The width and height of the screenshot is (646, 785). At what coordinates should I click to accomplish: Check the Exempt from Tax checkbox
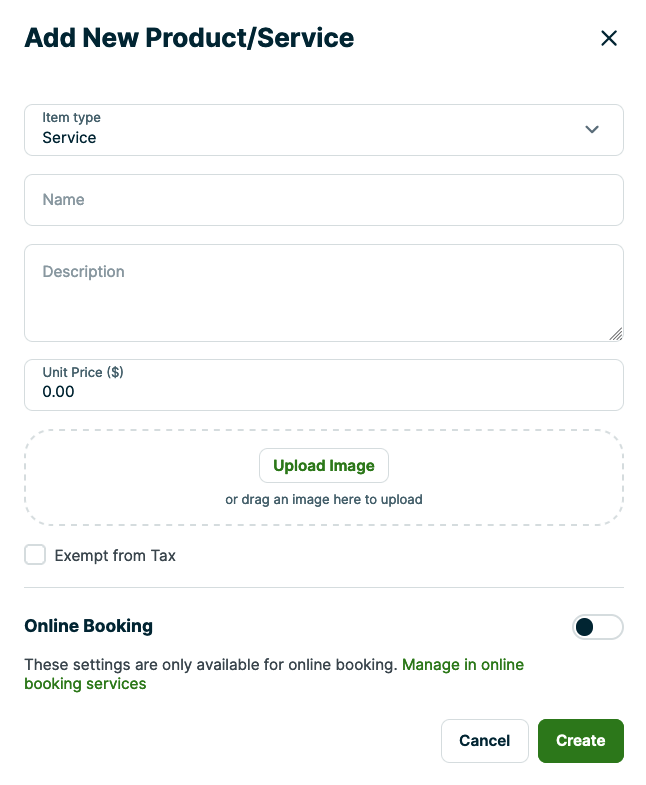pyautogui.click(x=36, y=555)
